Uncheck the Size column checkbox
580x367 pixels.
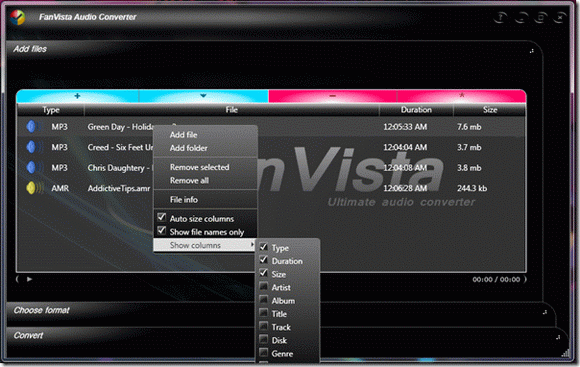[x=264, y=273]
